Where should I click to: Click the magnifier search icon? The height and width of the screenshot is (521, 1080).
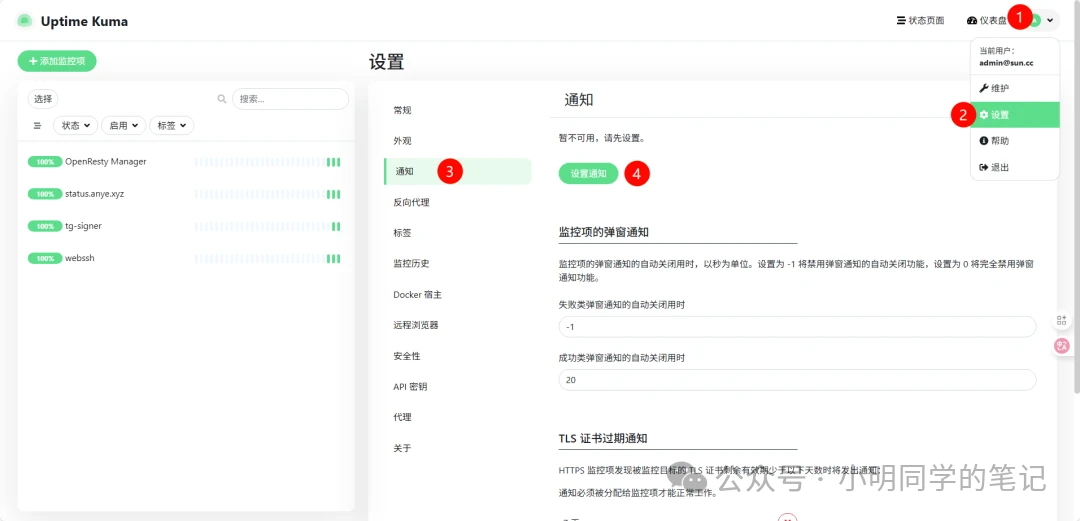pyautogui.click(x=222, y=99)
